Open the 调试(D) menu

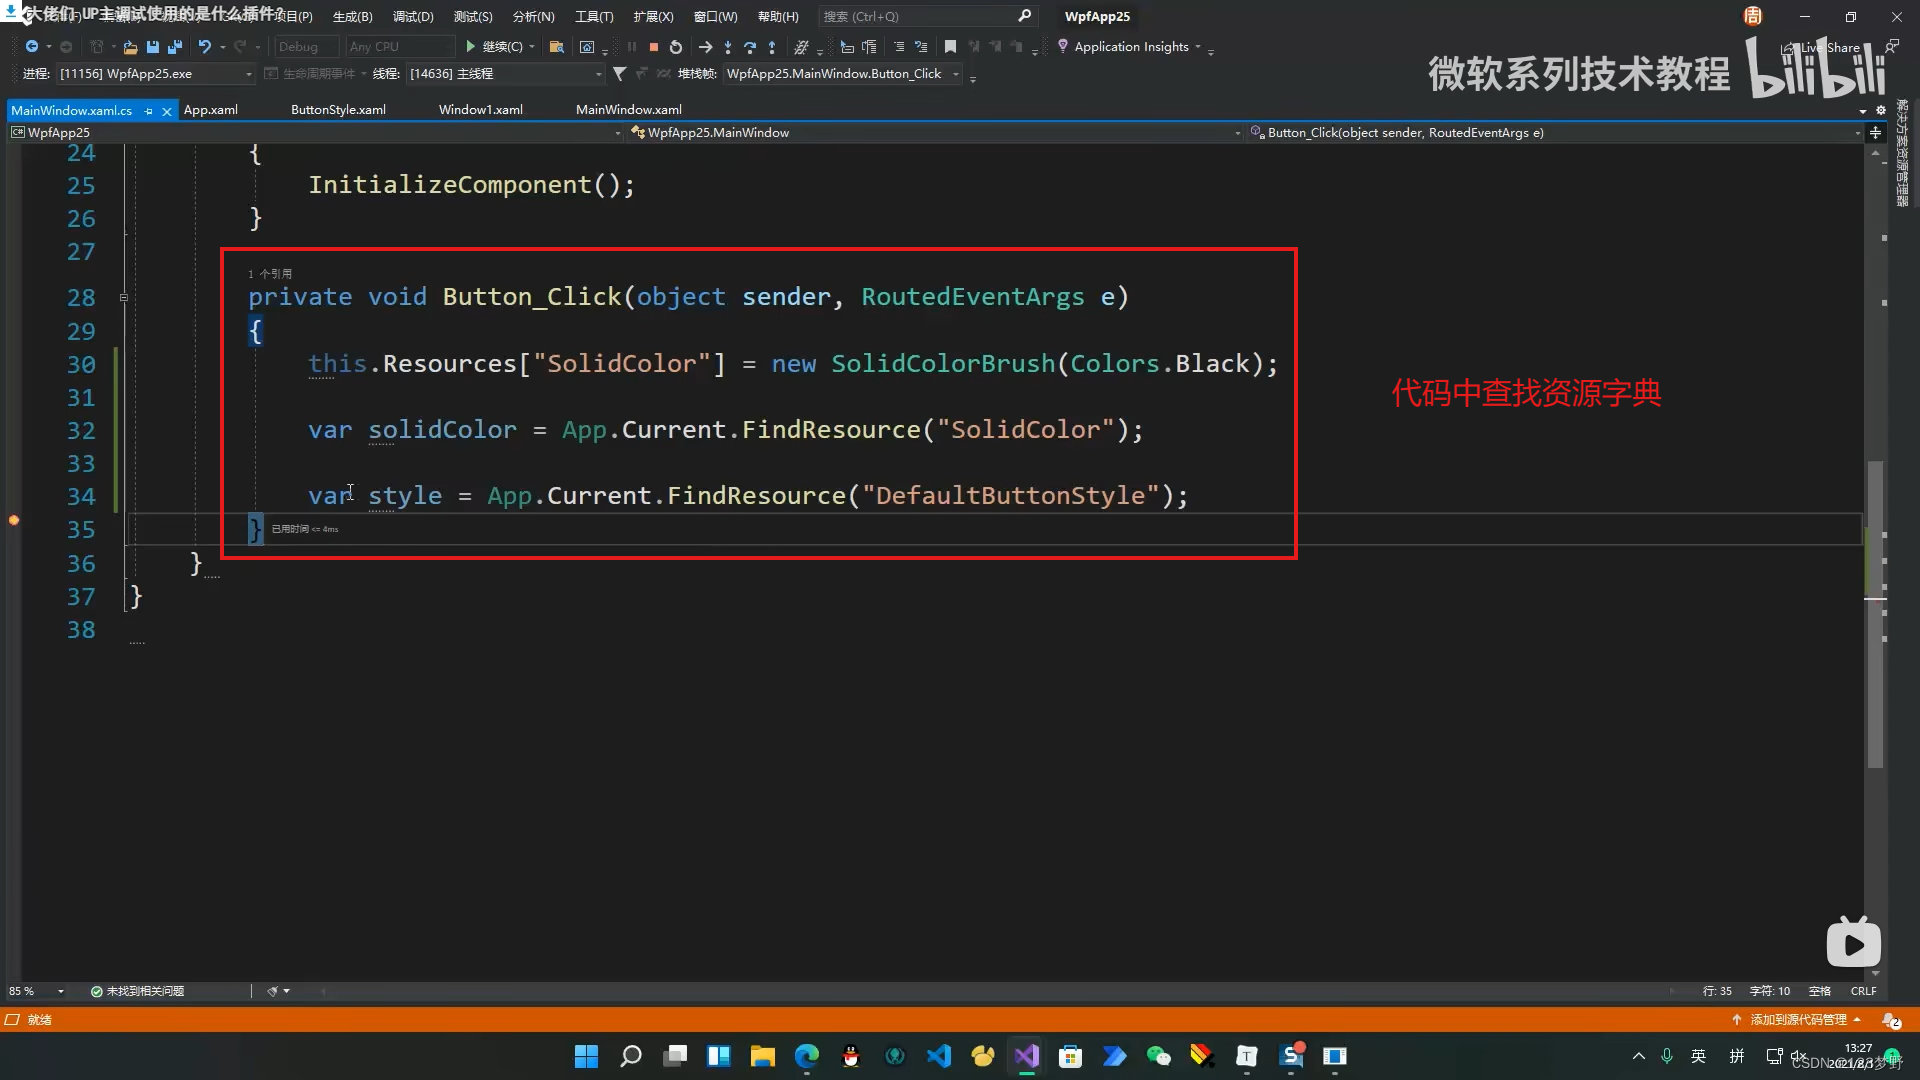[x=412, y=17]
